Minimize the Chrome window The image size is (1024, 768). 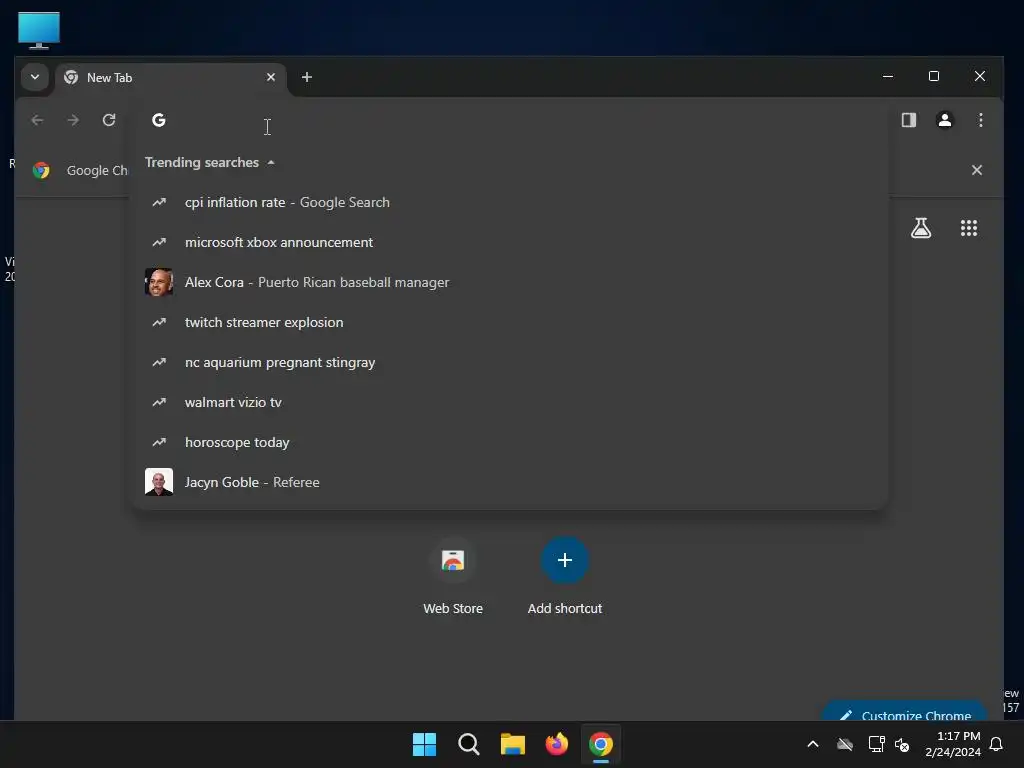(x=888, y=76)
